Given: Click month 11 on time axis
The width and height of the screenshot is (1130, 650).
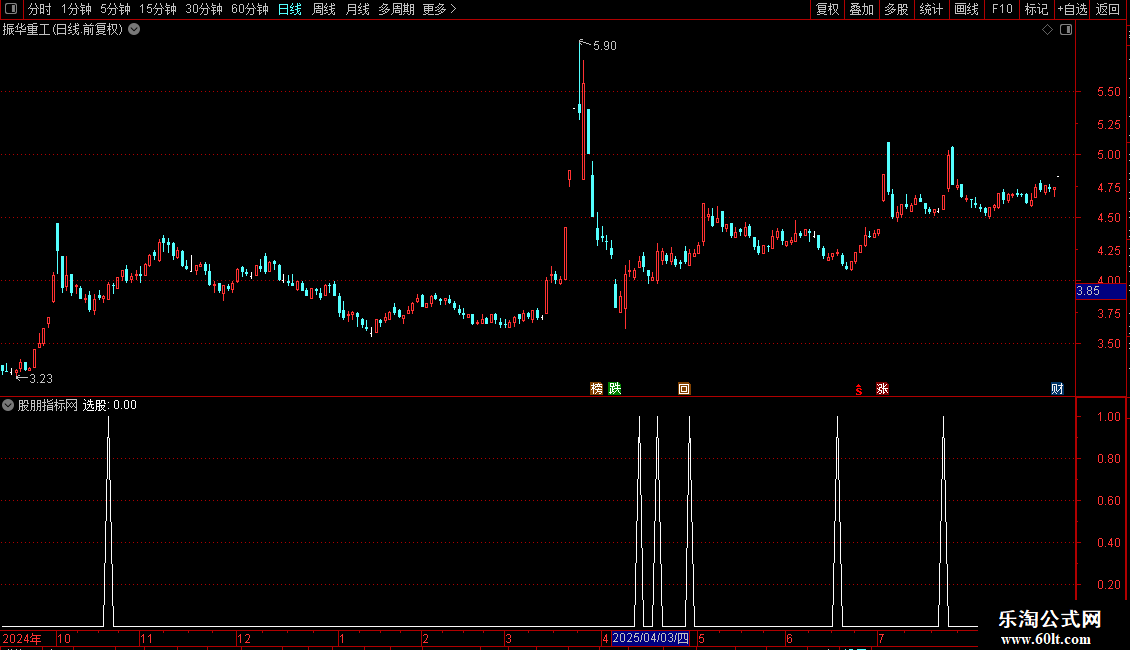Looking at the screenshot, I should 146,638.
